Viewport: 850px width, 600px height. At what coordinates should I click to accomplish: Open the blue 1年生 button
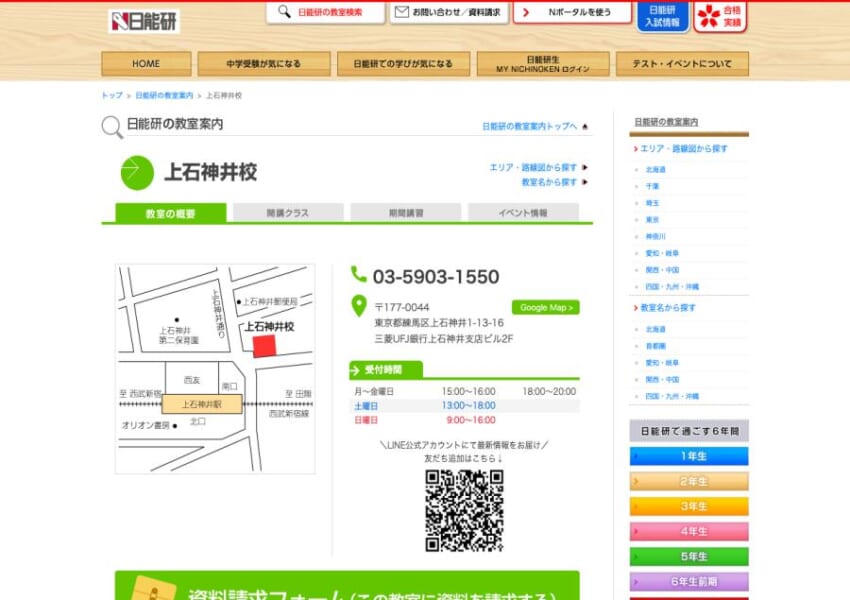(x=689, y=456)
